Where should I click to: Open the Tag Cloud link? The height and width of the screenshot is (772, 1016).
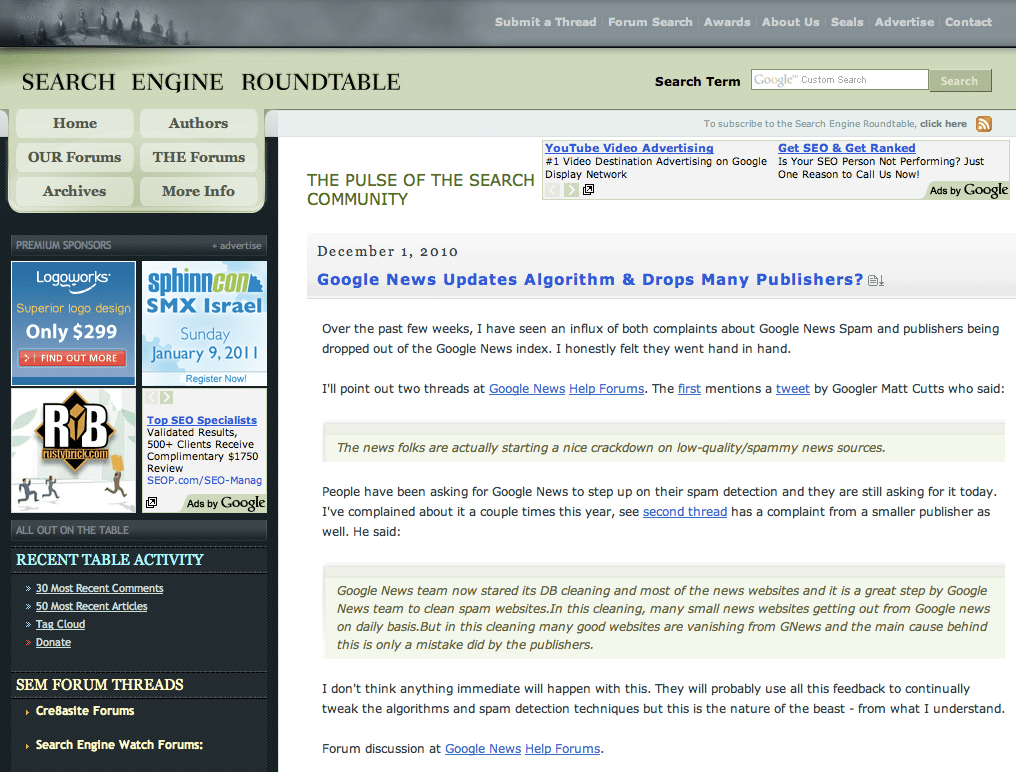point(60,624)
